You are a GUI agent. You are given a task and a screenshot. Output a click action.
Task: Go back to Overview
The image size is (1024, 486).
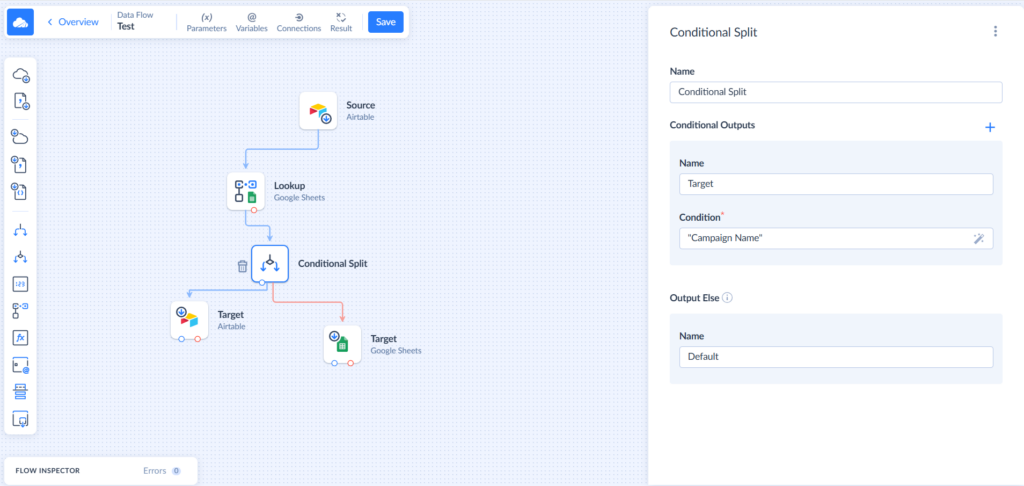71,22
